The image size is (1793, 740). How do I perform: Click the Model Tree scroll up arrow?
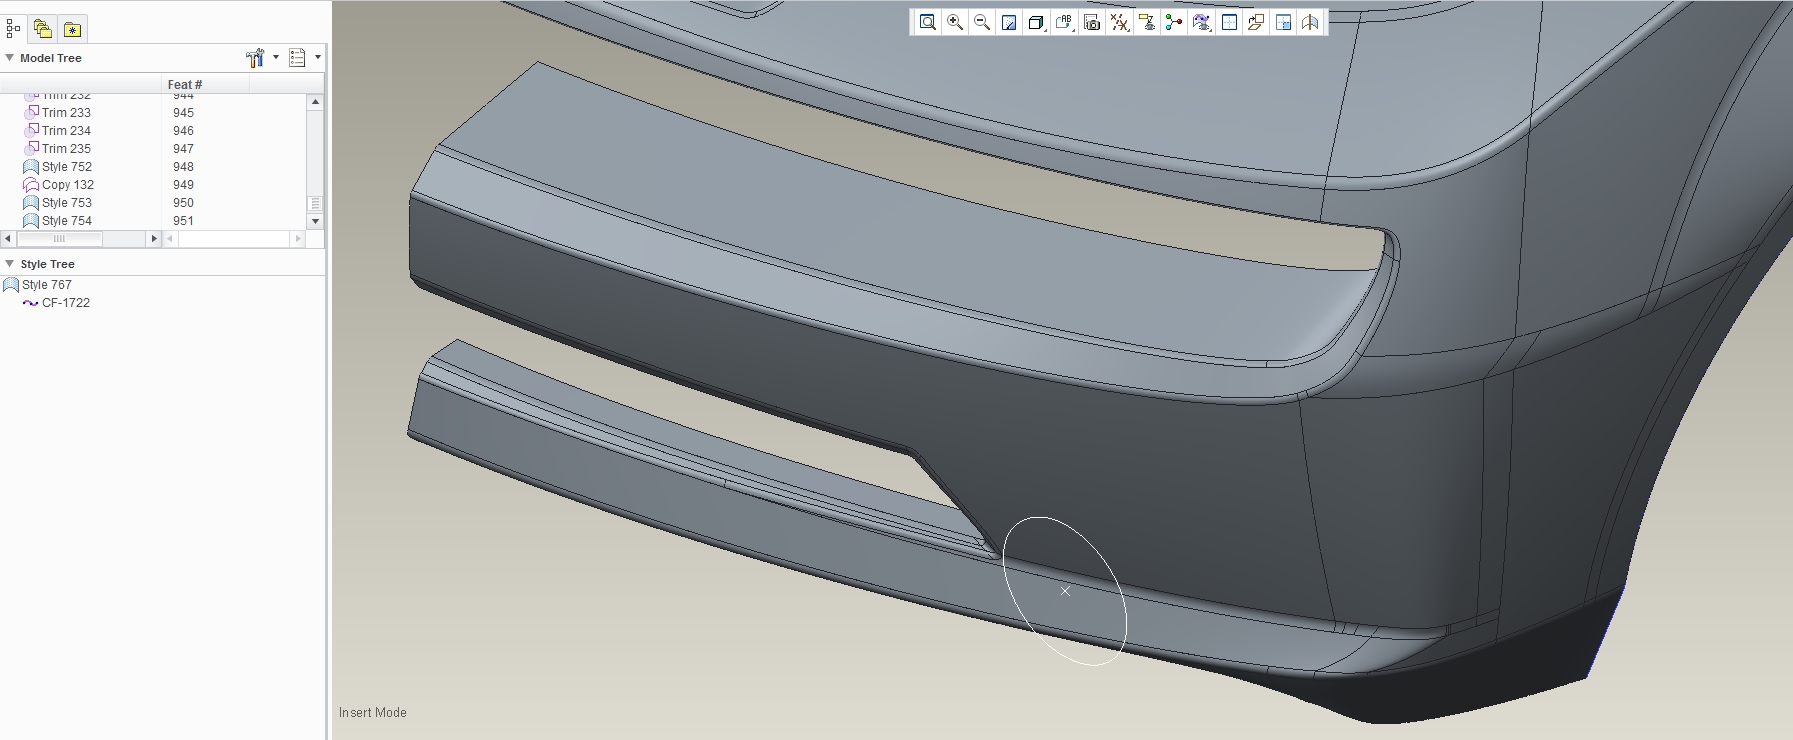point(316,102)
